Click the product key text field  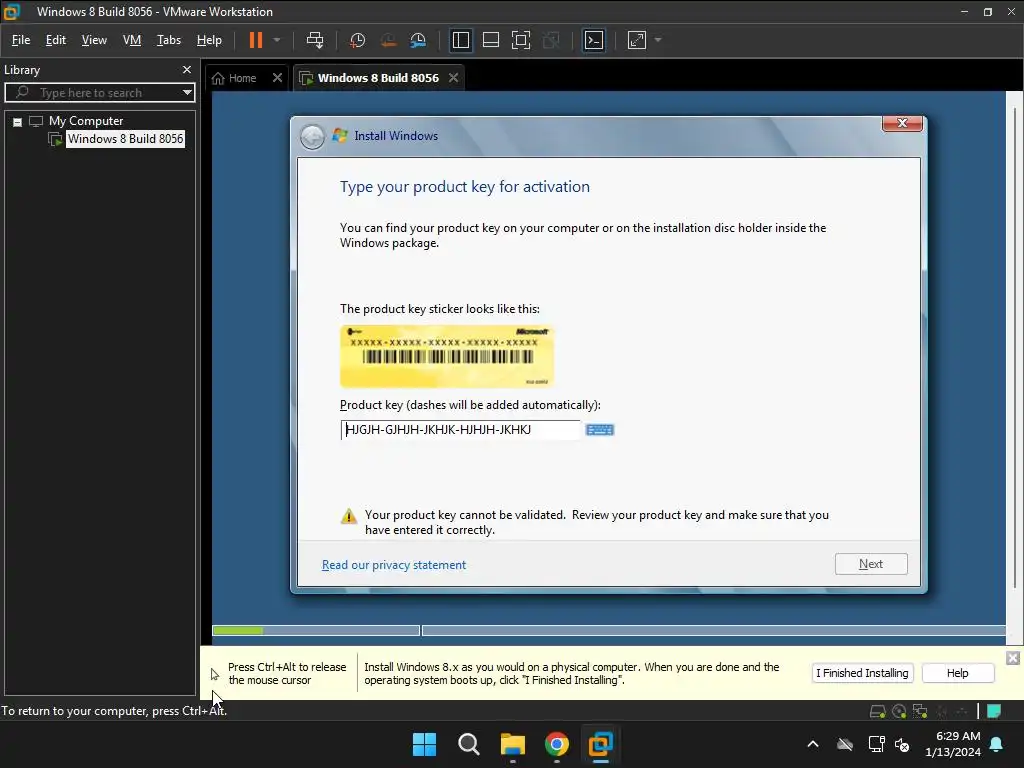(460, 430)
